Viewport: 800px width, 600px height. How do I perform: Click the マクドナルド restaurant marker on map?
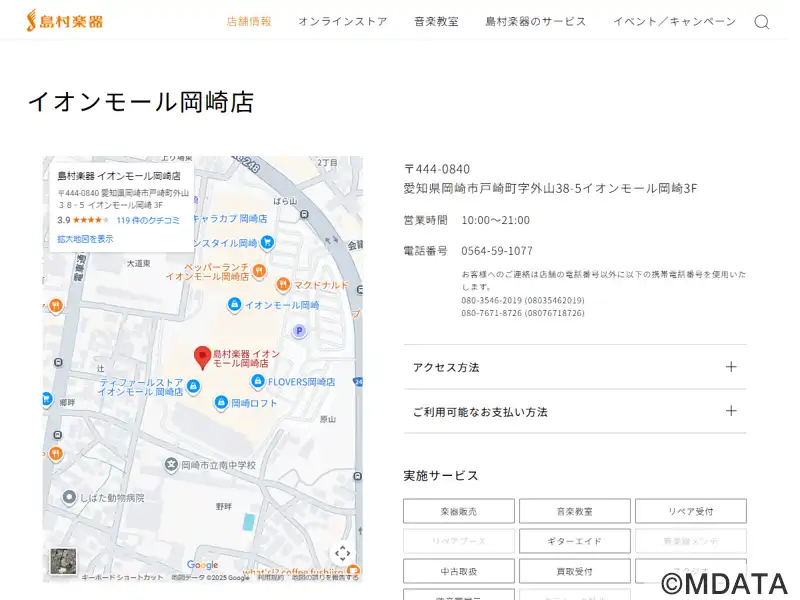point(283,284)
